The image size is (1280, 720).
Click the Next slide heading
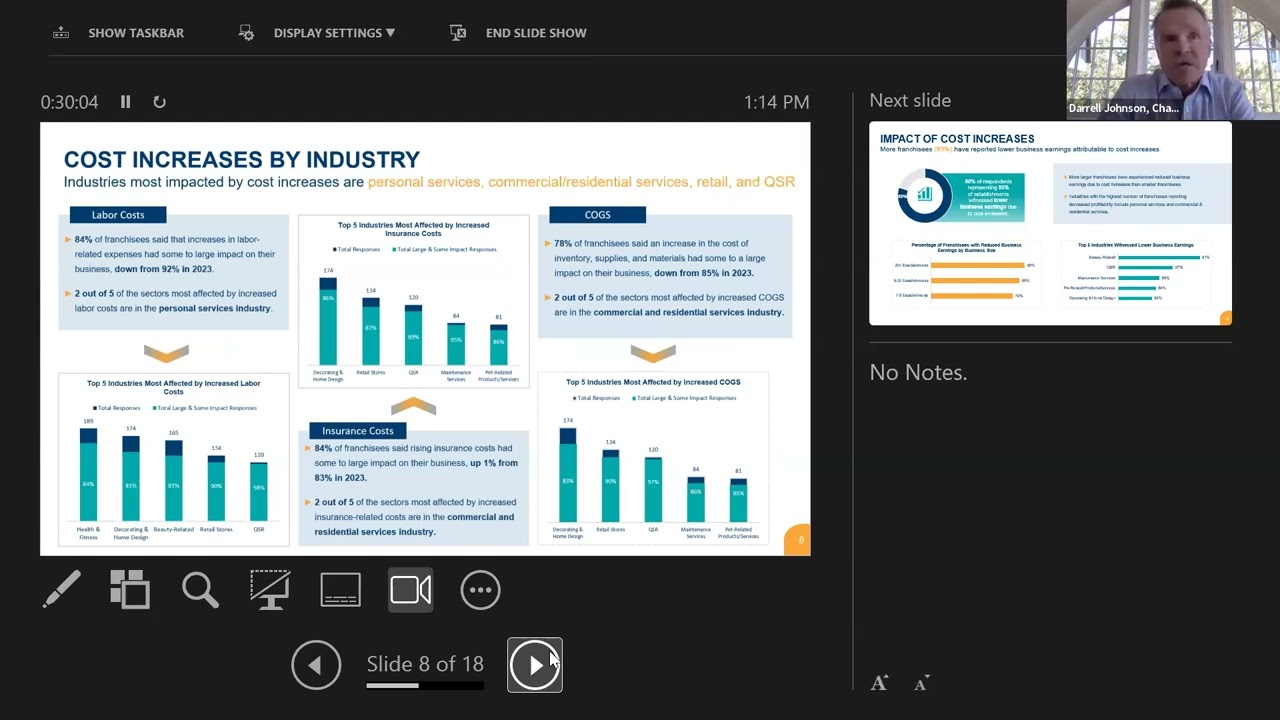(x=910, y=100)
